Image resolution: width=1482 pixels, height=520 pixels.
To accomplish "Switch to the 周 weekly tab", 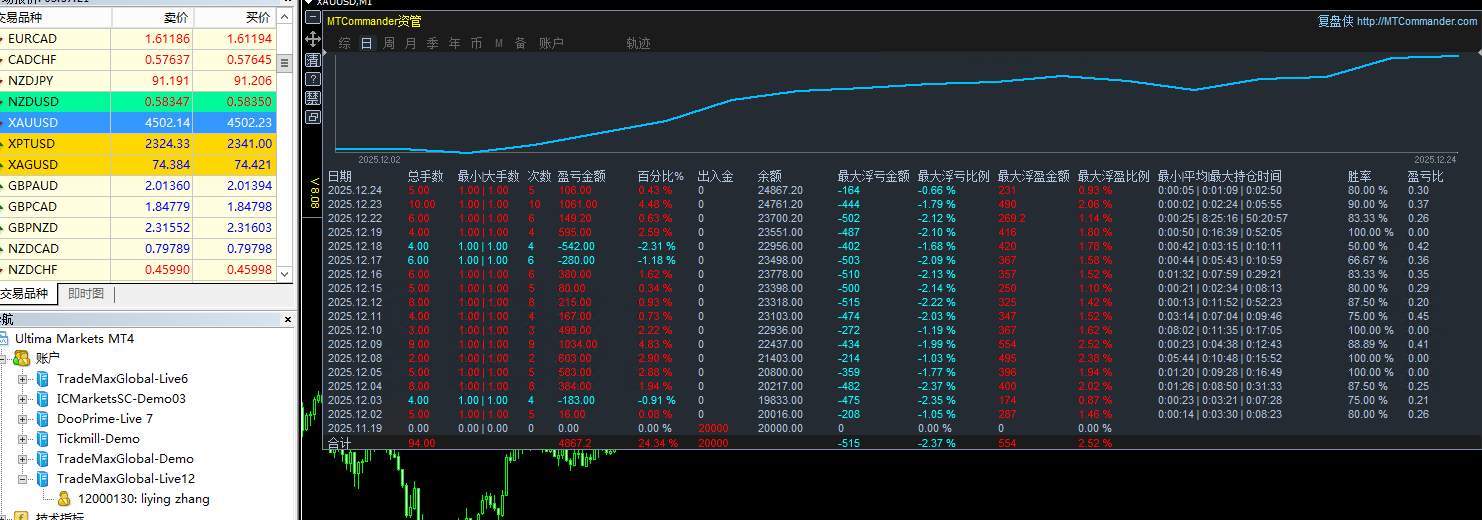I will point(389,43).
